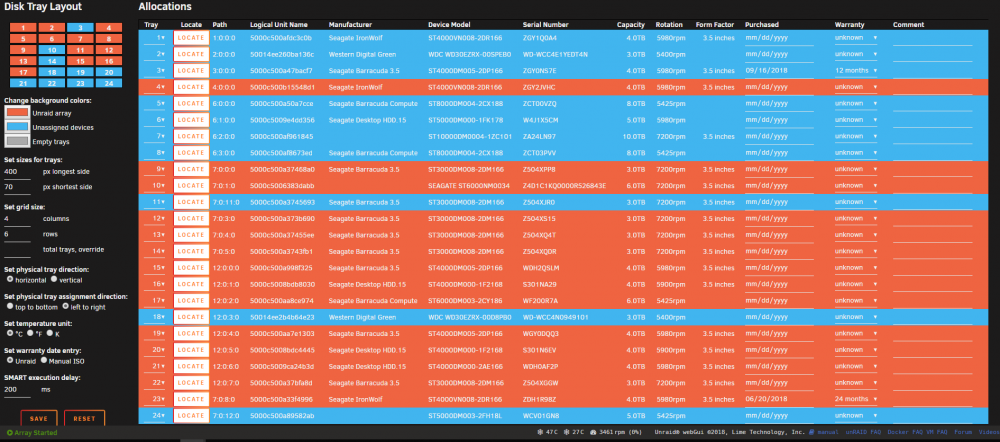Open warranty dropdown for serial WCV01GN8
Image resolution: width=1000 pixels, height=442 pixels.
(x=857, y=415)
